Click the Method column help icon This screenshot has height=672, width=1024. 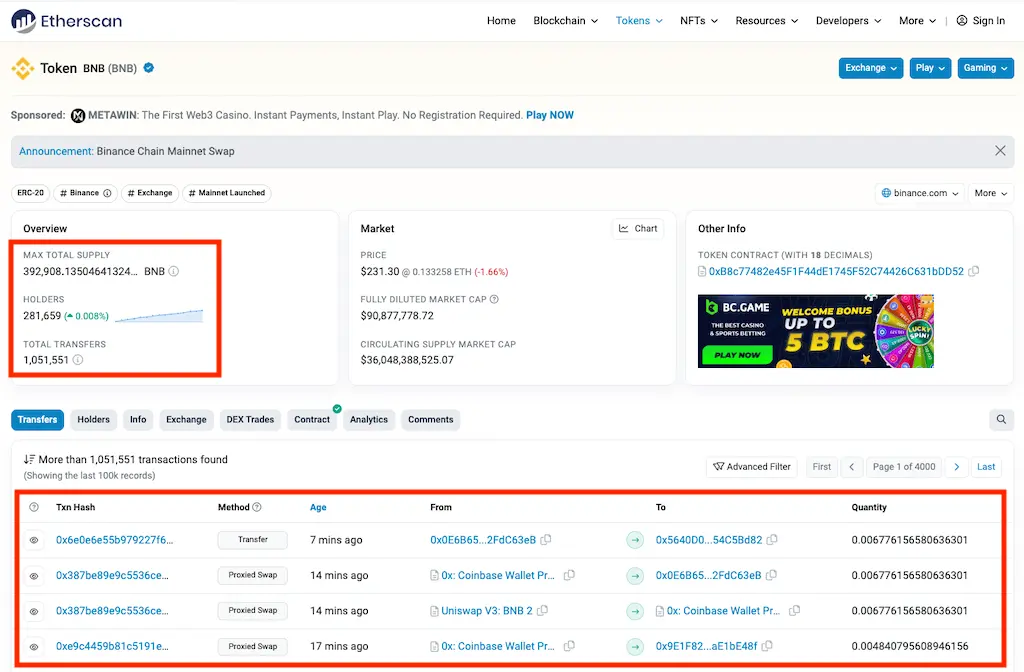coord(257,507)
